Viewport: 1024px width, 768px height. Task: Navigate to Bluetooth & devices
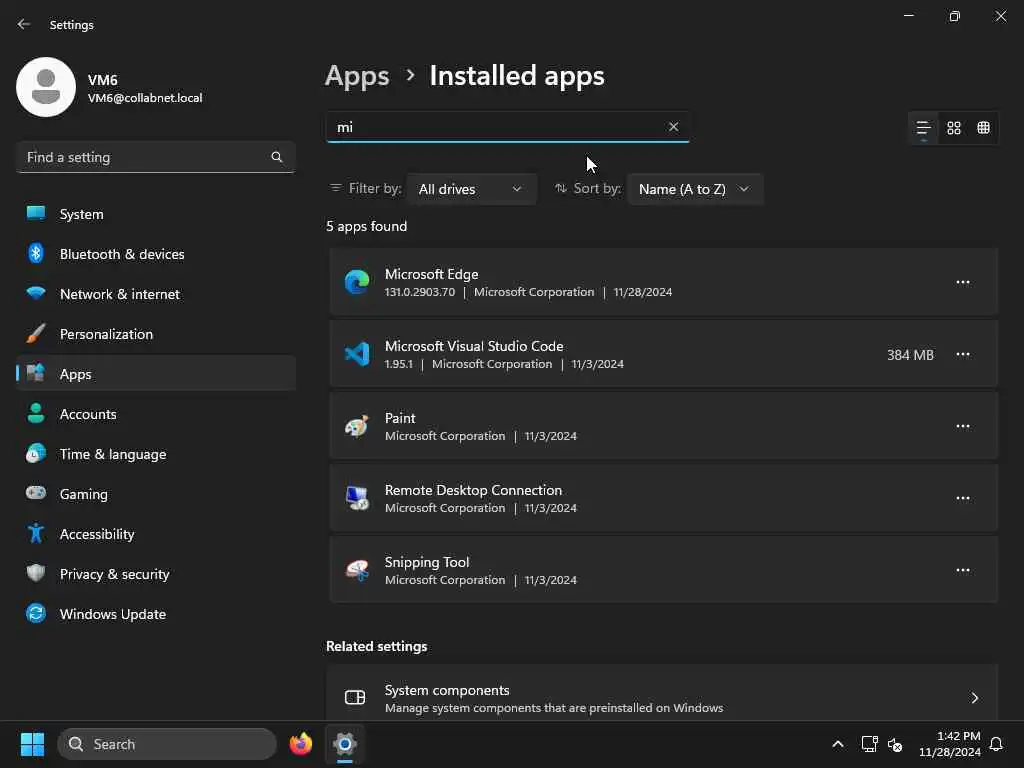pos(121,254)
